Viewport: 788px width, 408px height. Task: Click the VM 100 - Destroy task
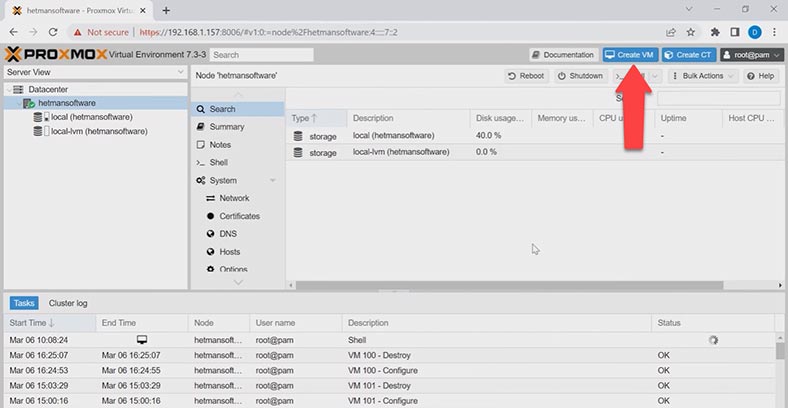click(389, 355)
